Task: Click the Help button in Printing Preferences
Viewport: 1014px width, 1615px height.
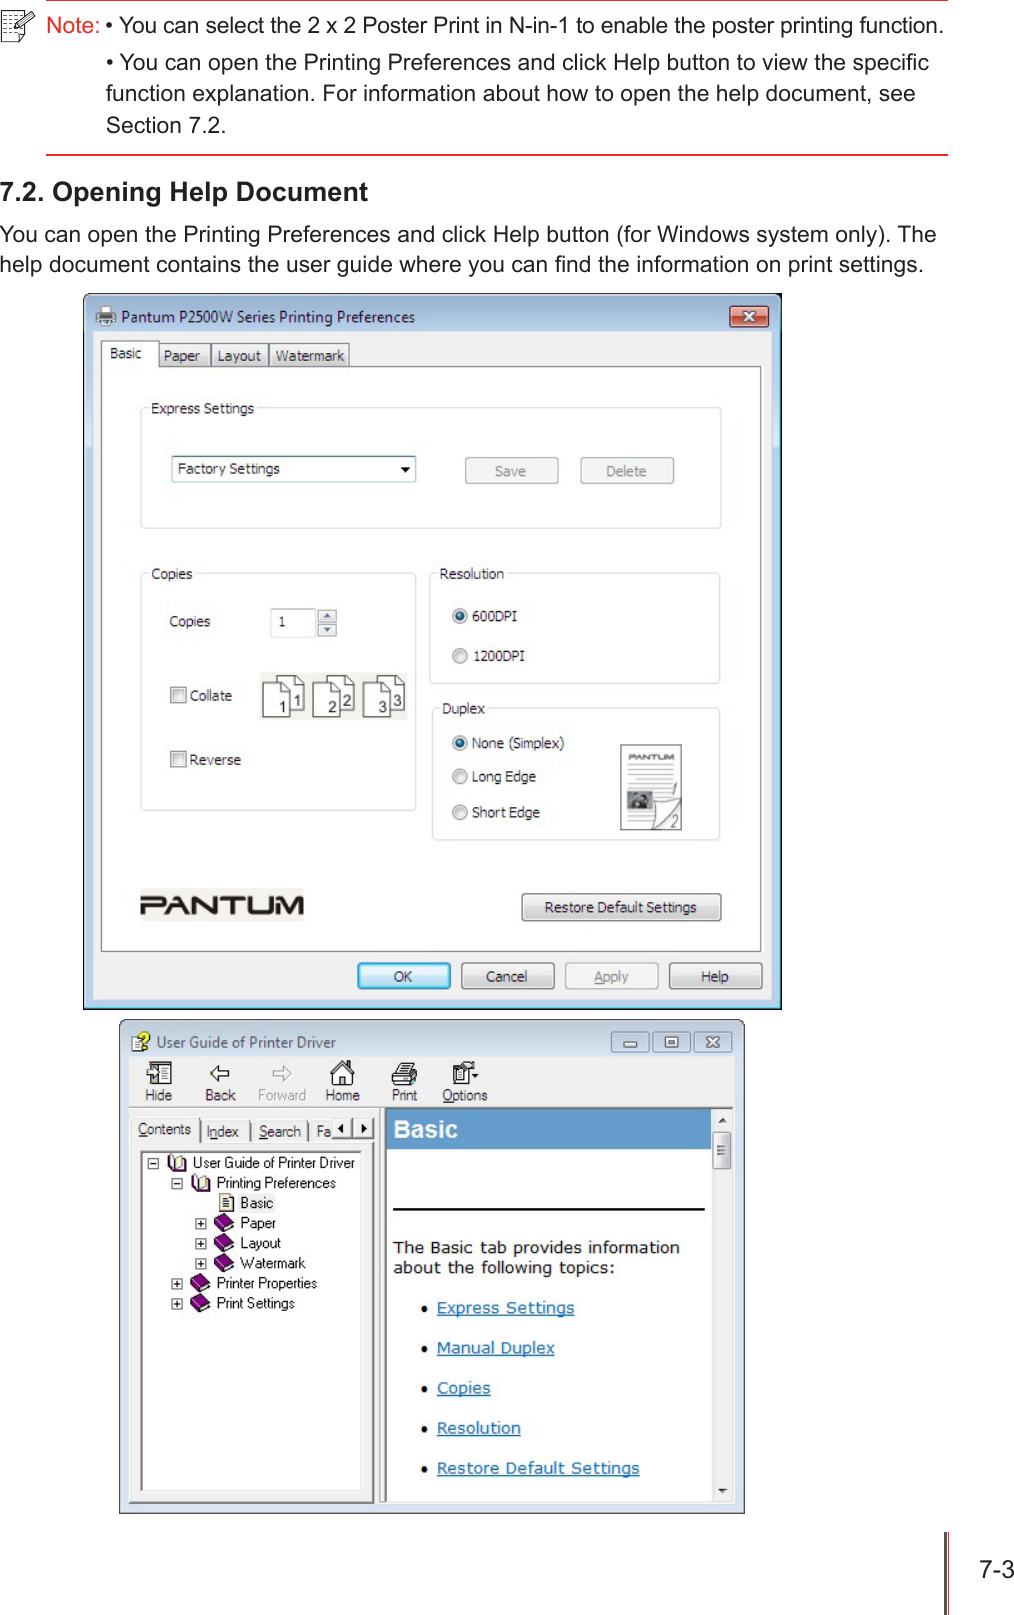Action: point(715,976)
